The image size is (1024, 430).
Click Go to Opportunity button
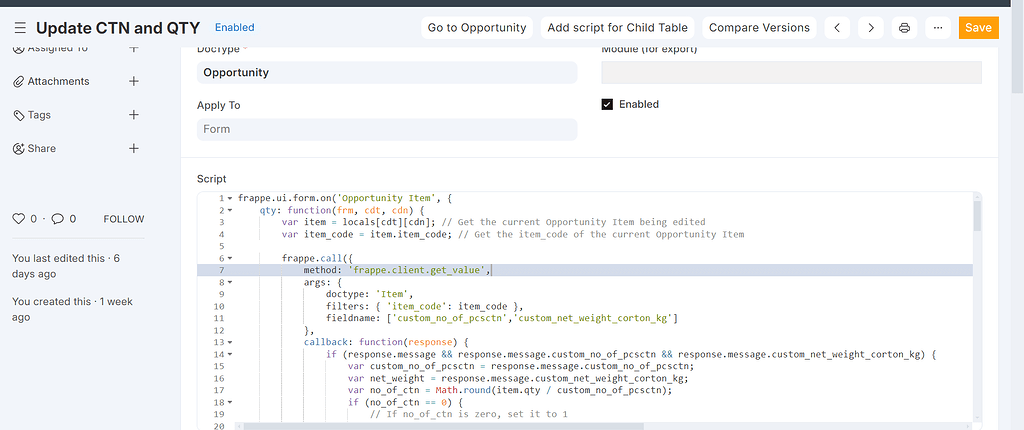(477, 28)
